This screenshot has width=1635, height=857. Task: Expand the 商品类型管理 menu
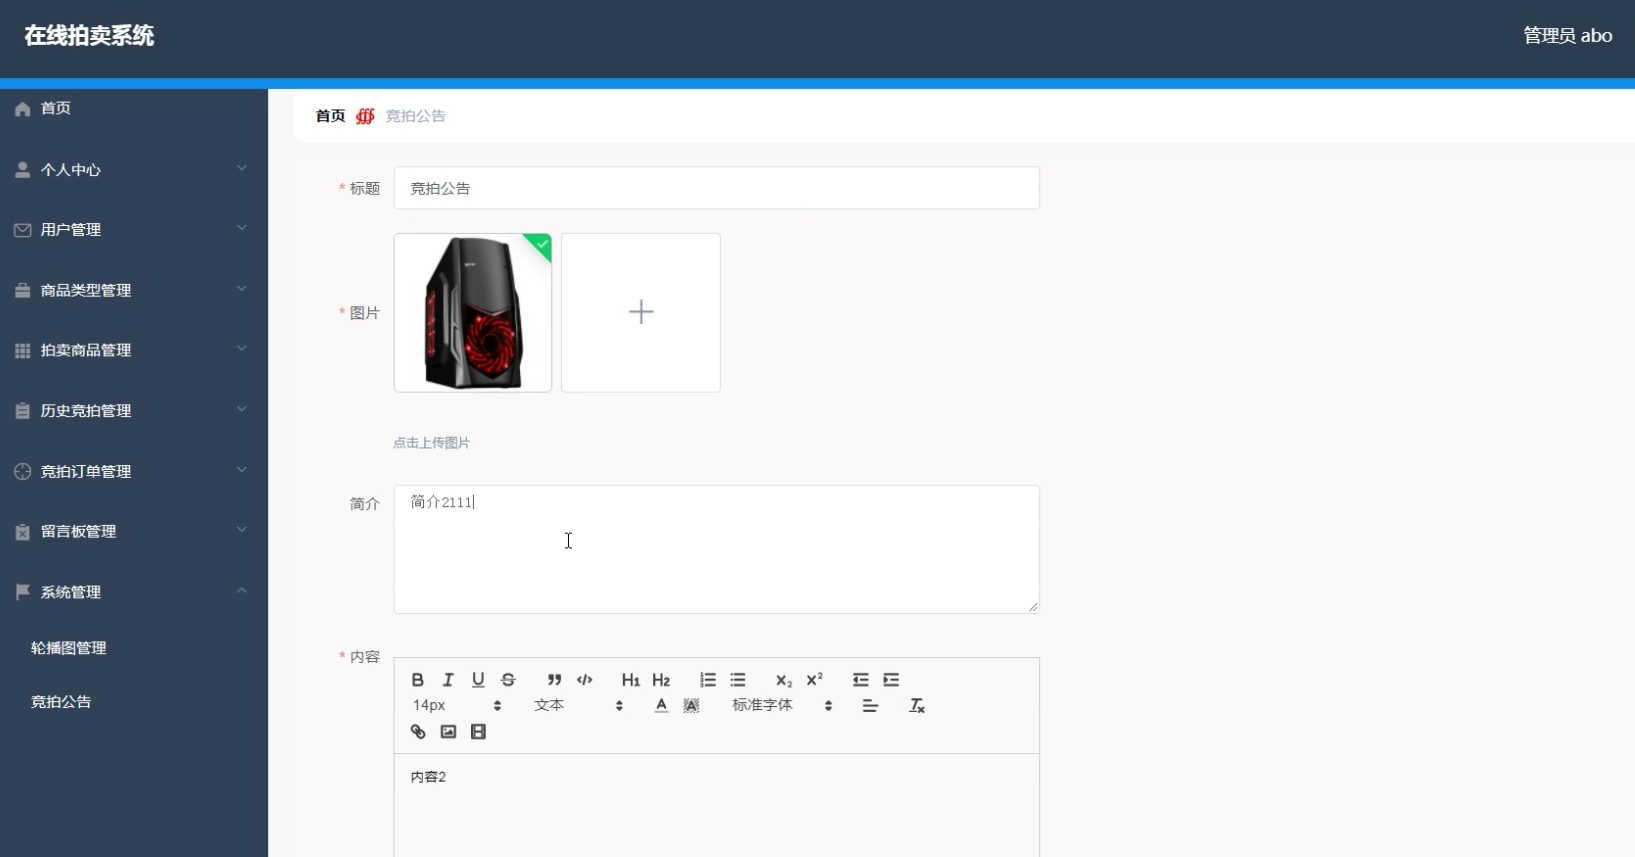[134, 290]
